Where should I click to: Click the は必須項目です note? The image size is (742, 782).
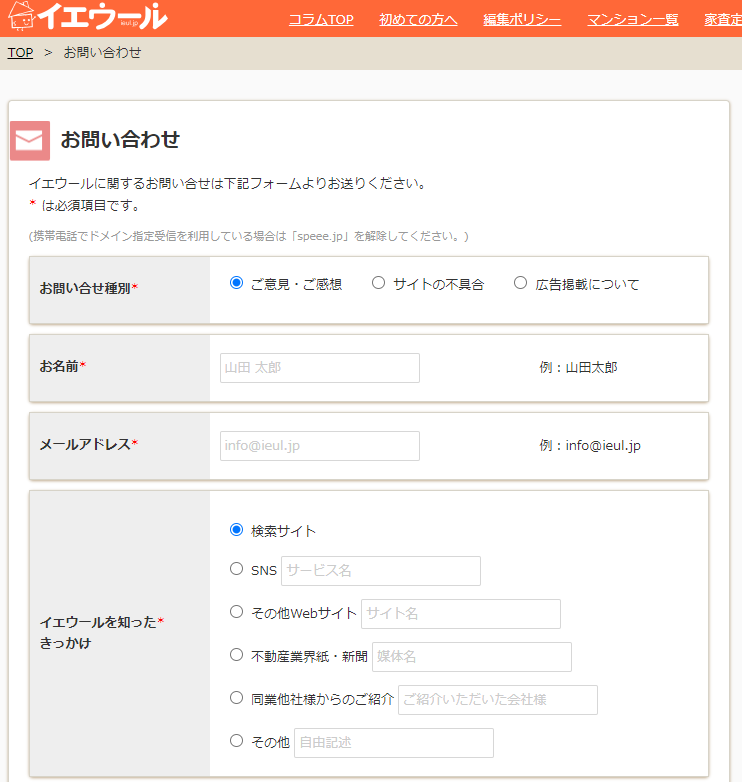(85, 205)
